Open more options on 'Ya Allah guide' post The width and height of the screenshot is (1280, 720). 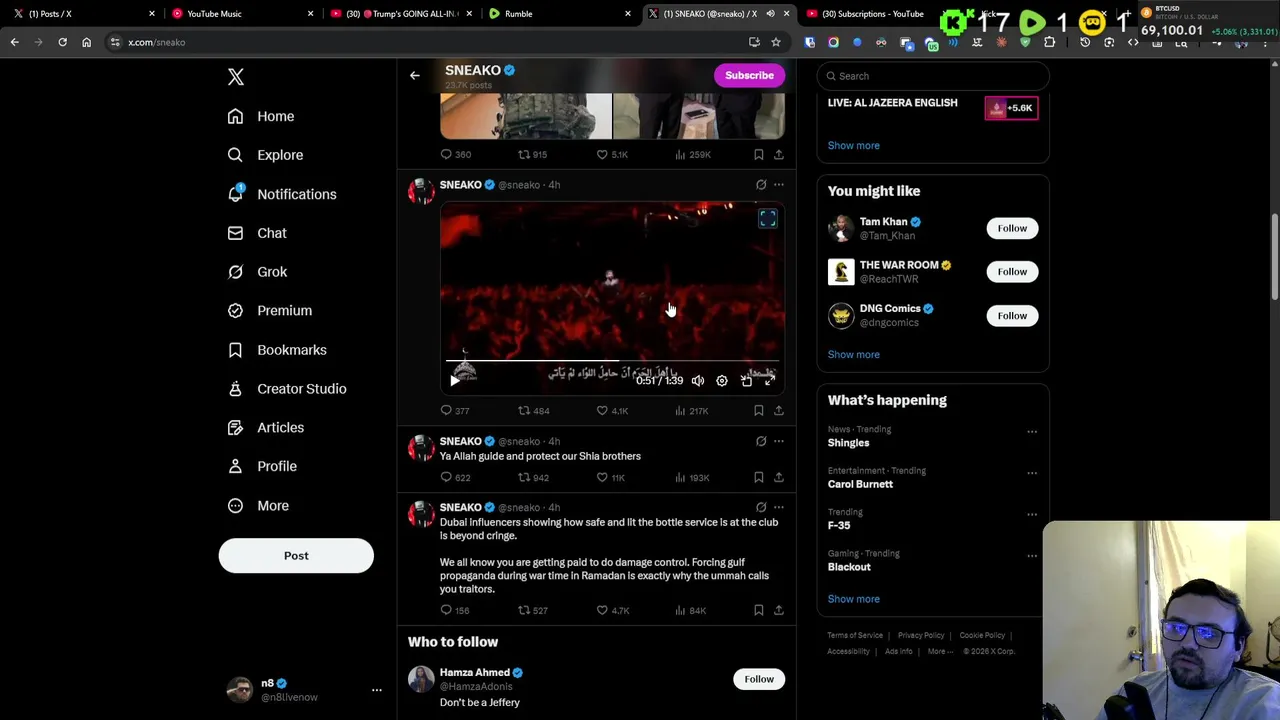click(x=779, y=441)
